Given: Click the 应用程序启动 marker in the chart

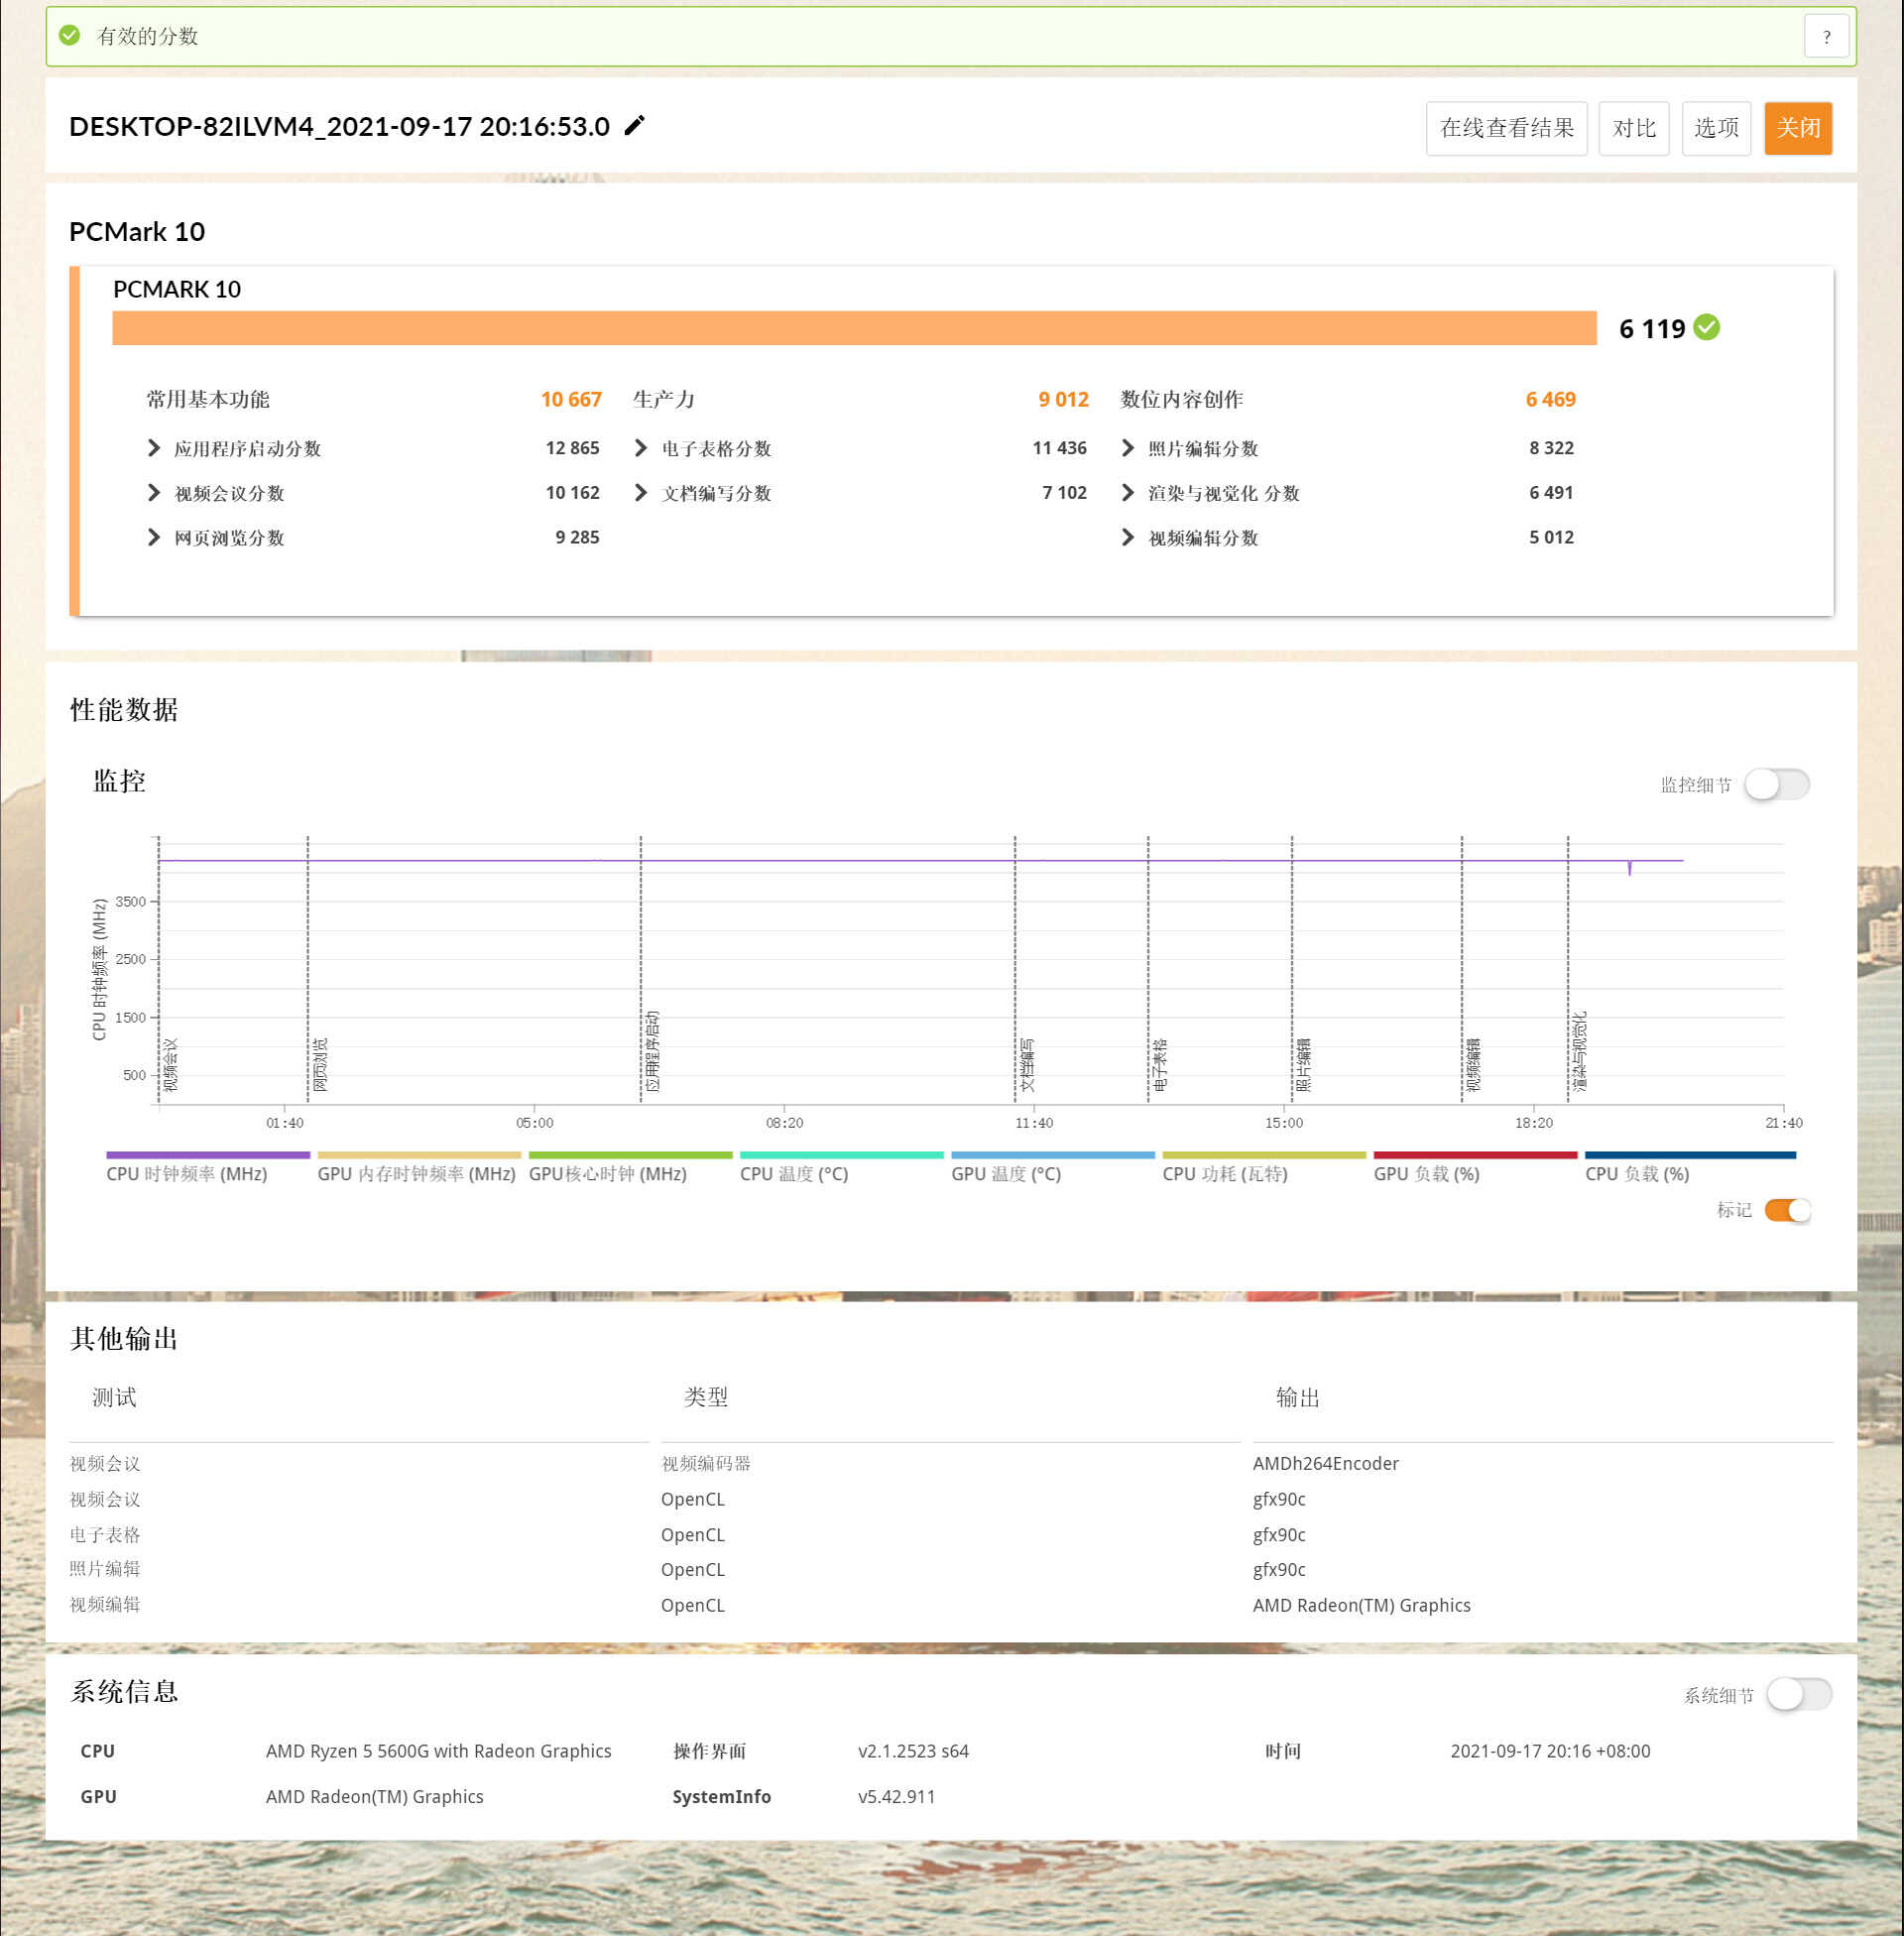Looking at the screenshot, I should (653, 1051).
